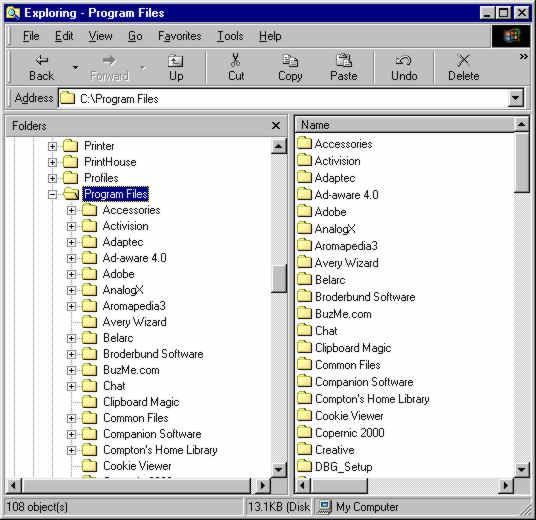Click the Windows logo throbber icon
This screenshot has height=520, width=536.
[x=511, y=36]
